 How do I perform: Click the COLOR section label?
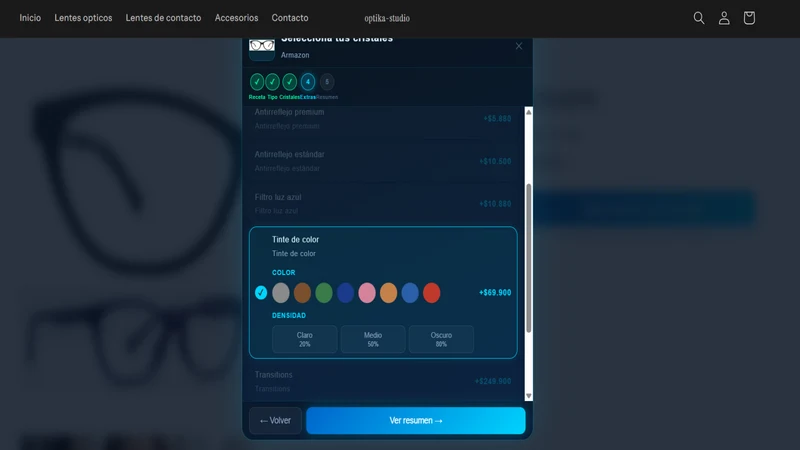[284, 272]
